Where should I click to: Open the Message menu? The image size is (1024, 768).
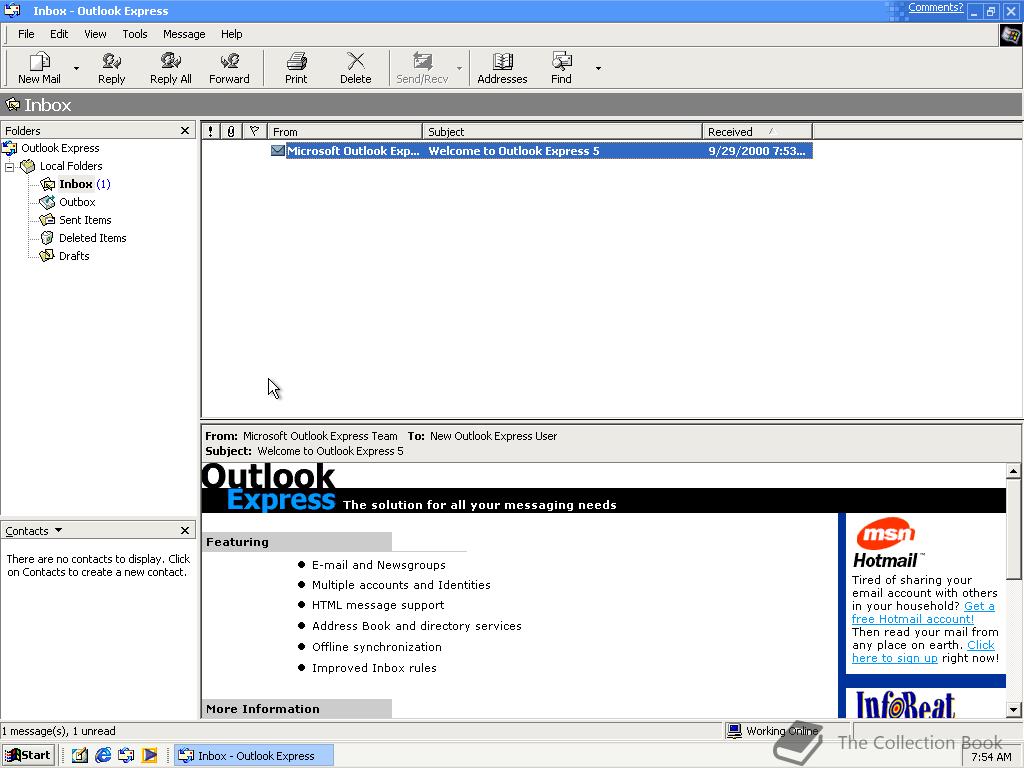coord(184,34)
